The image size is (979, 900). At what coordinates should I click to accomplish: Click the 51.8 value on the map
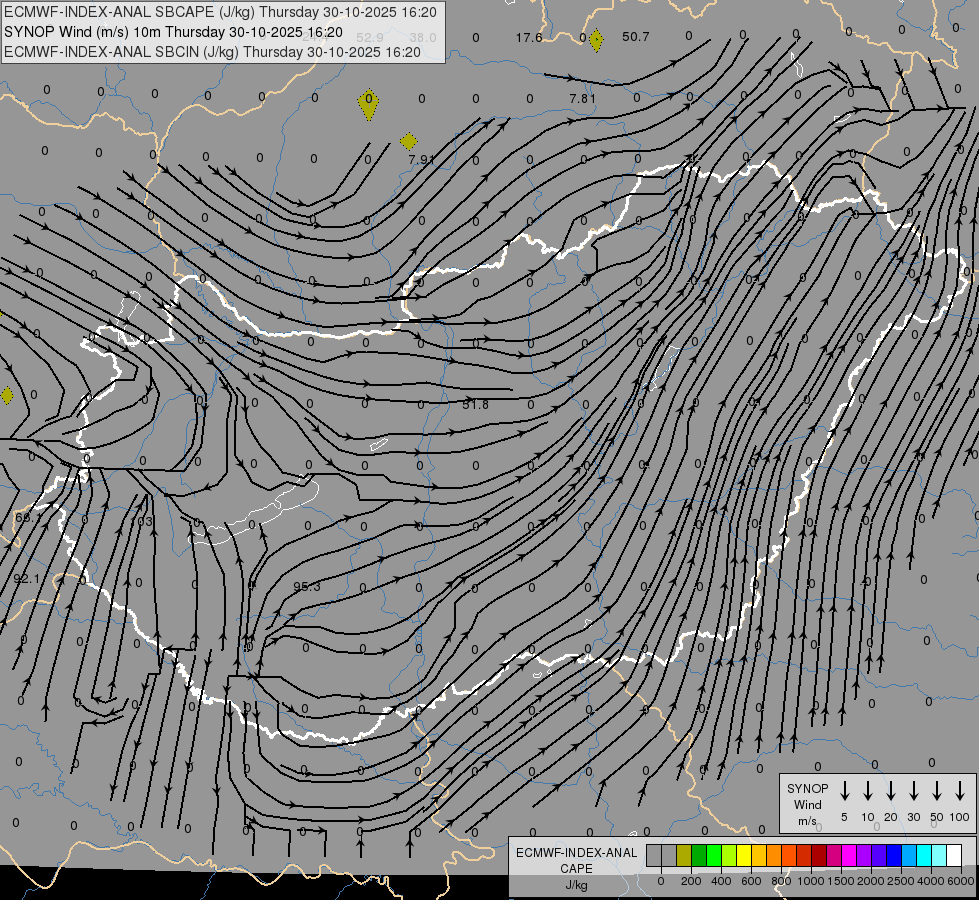[x=476, y=405]
